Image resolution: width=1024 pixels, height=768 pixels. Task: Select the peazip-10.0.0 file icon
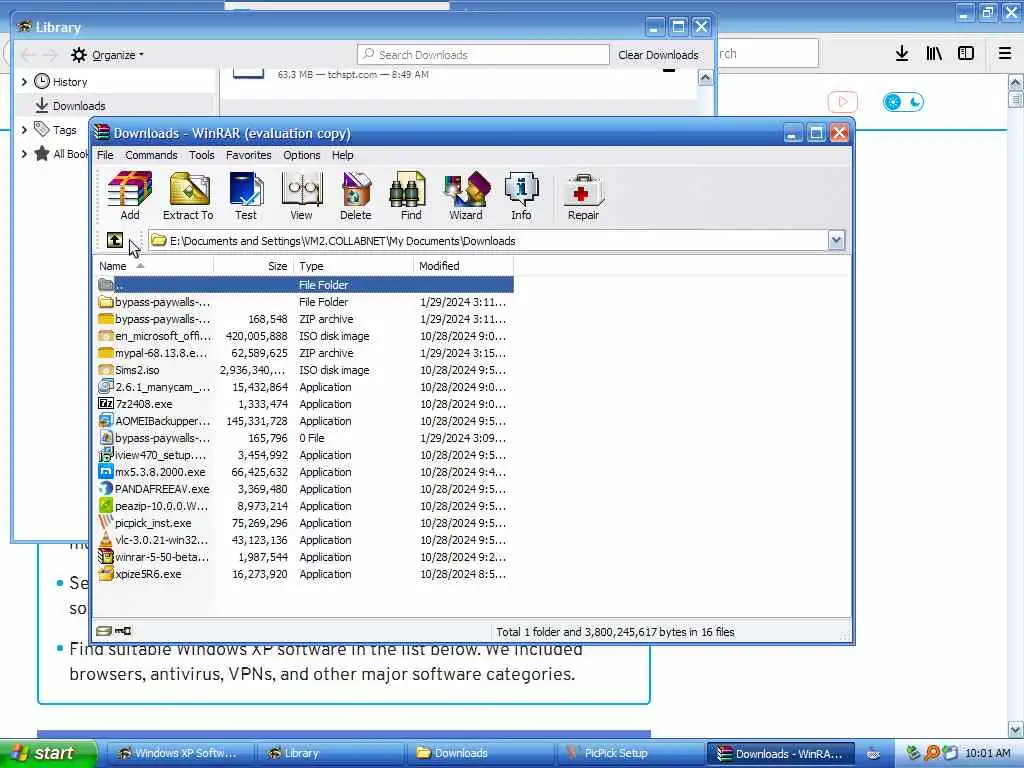pyautogui.click(x=106, y=505)
